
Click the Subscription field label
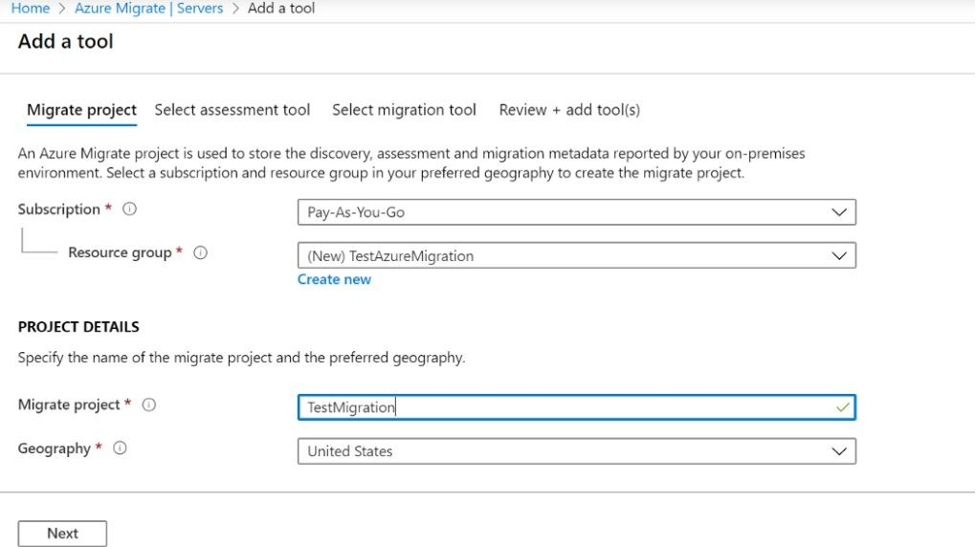[x=59, y=209]
